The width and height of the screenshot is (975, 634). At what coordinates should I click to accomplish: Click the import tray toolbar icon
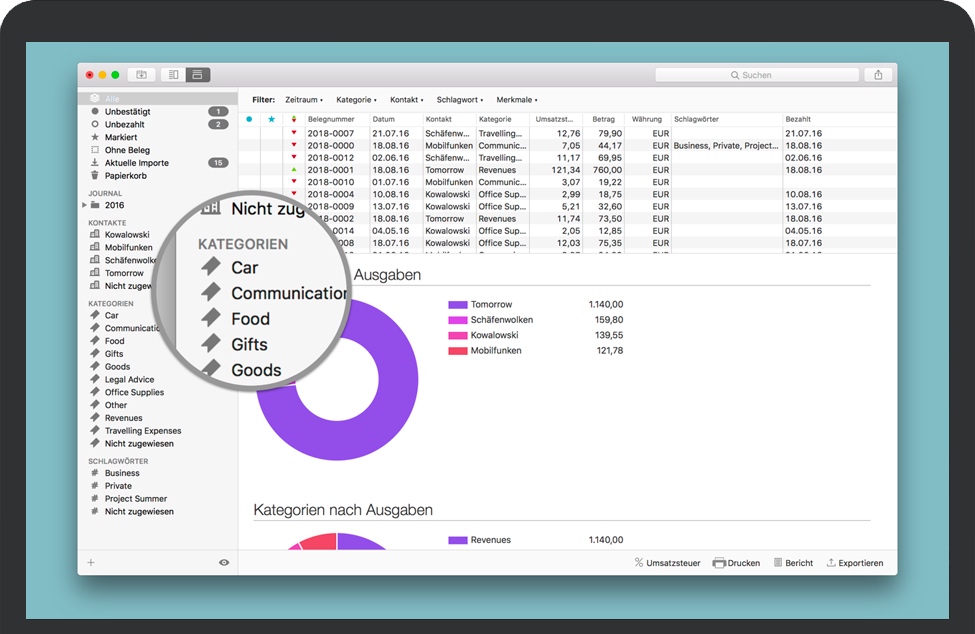pos(141,75)
